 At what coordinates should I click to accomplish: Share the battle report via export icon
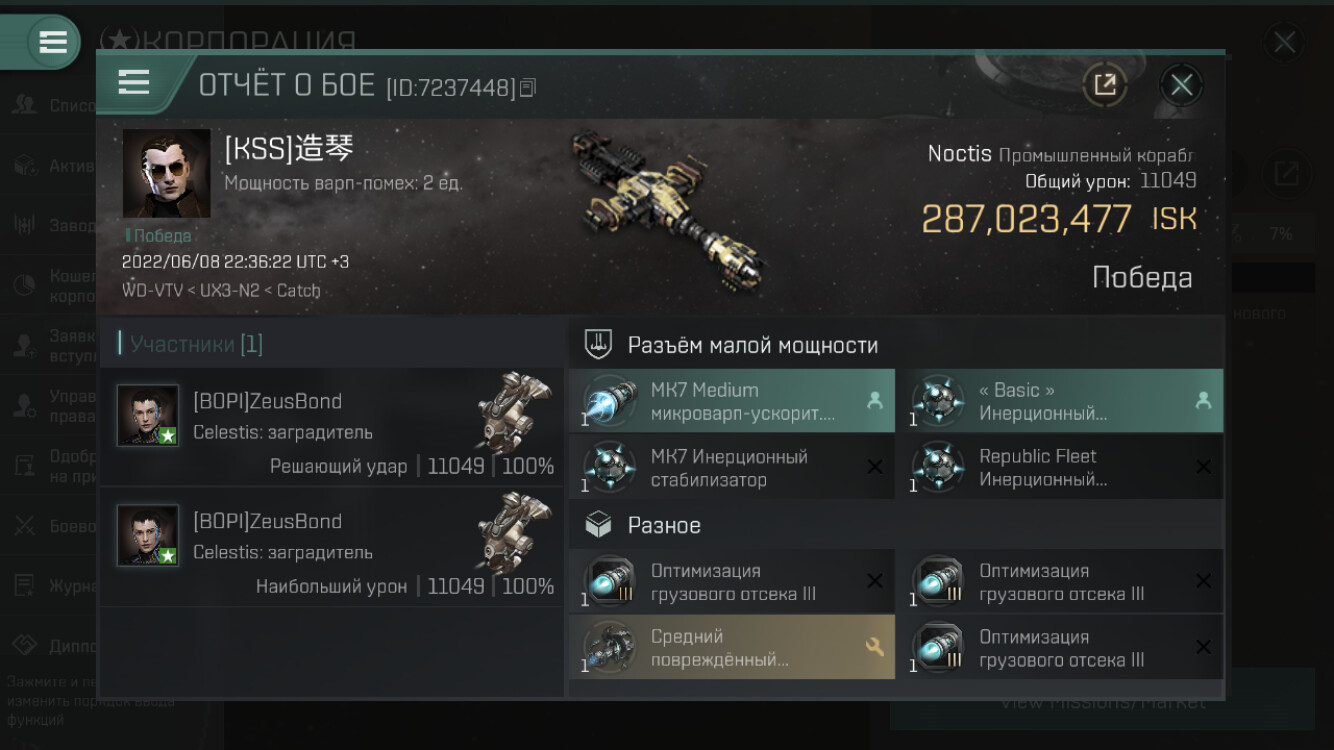coord(1105,85)
